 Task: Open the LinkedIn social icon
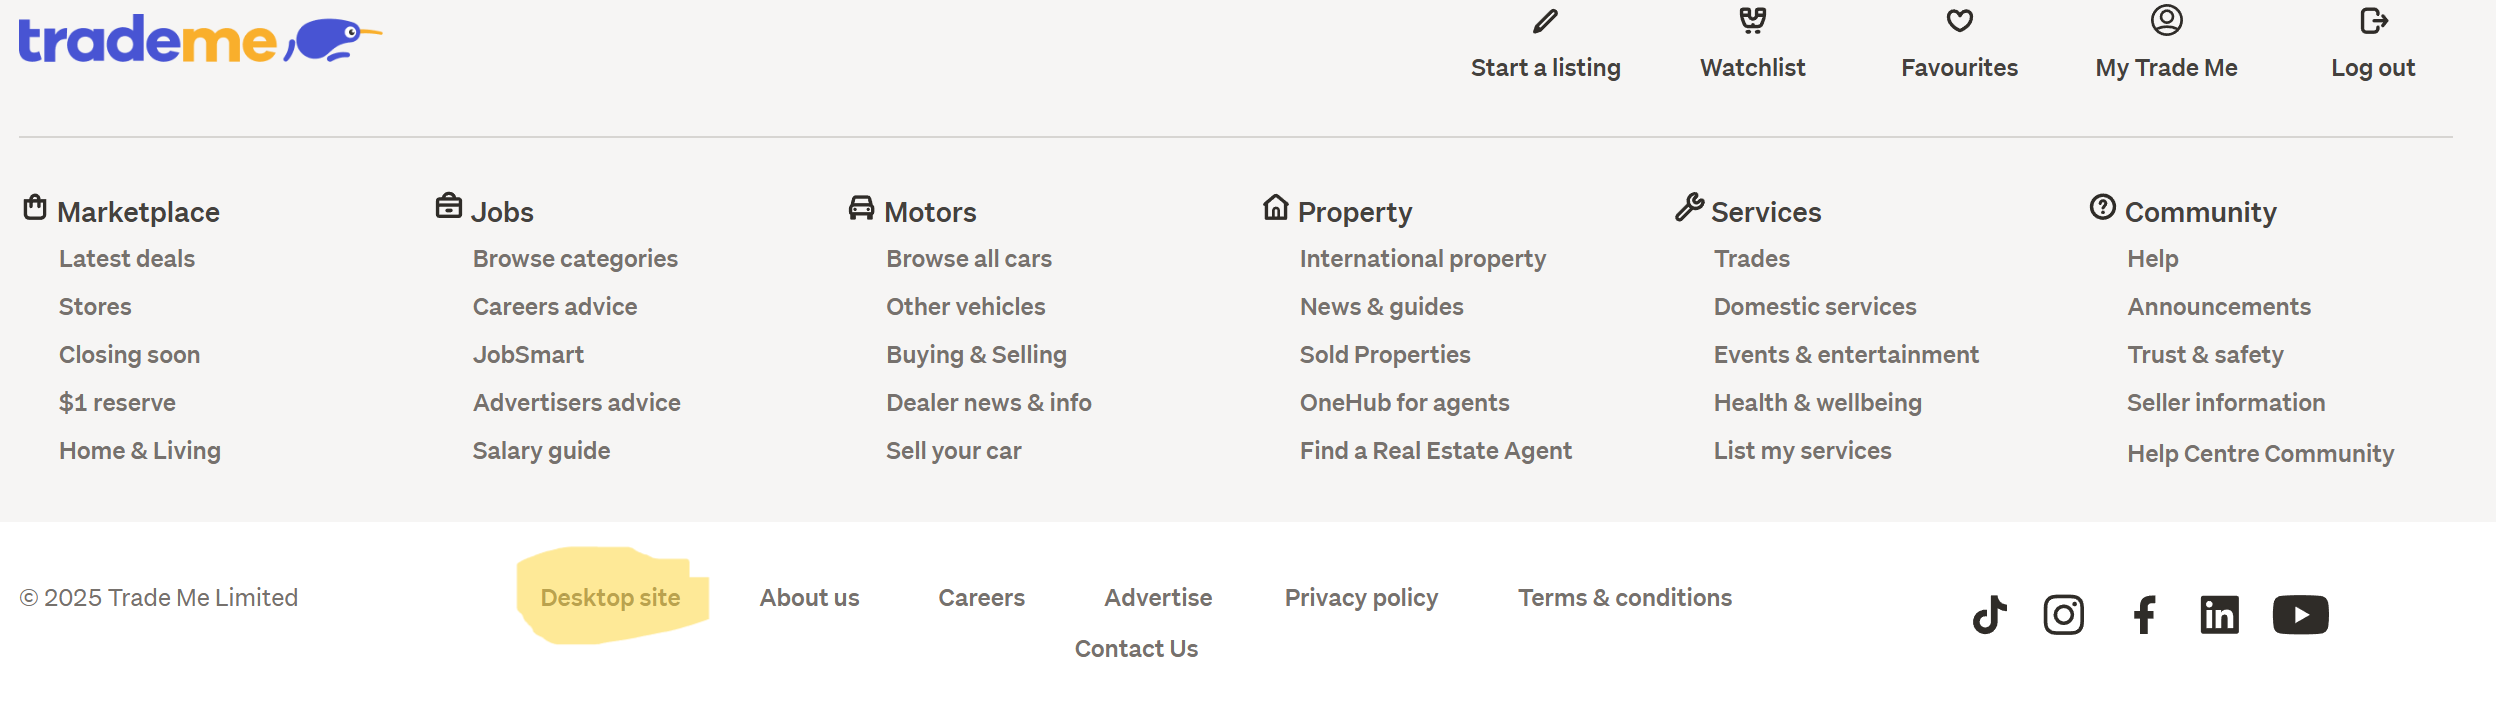(x=2219, y=615)
